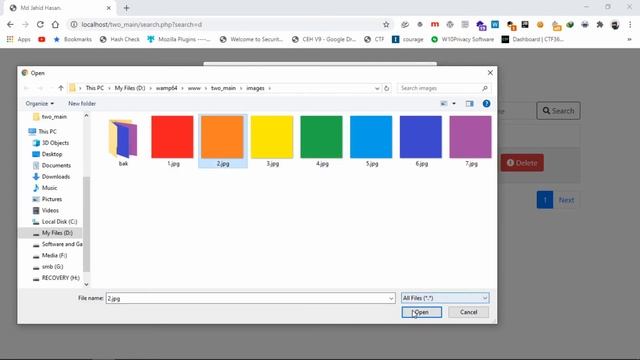Open a new browser tab

click(x=127, y=8)
